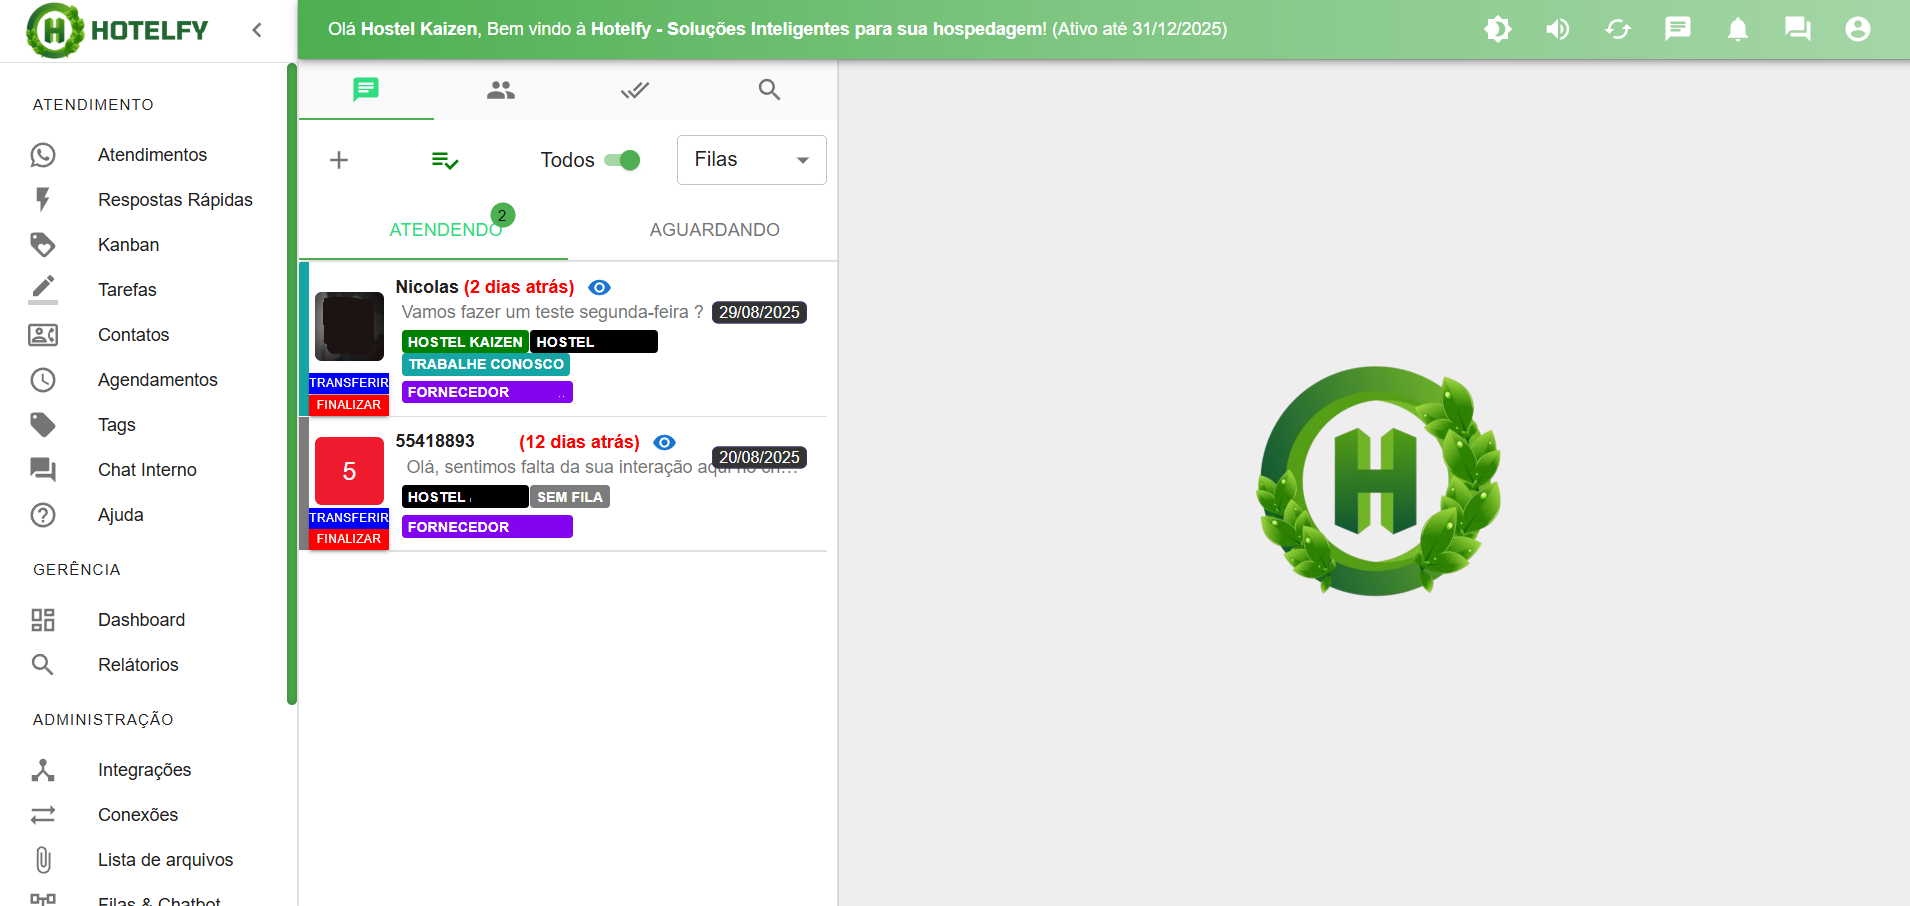
Task: Select the ATENDENDO tab
Action: click(445, 230)
